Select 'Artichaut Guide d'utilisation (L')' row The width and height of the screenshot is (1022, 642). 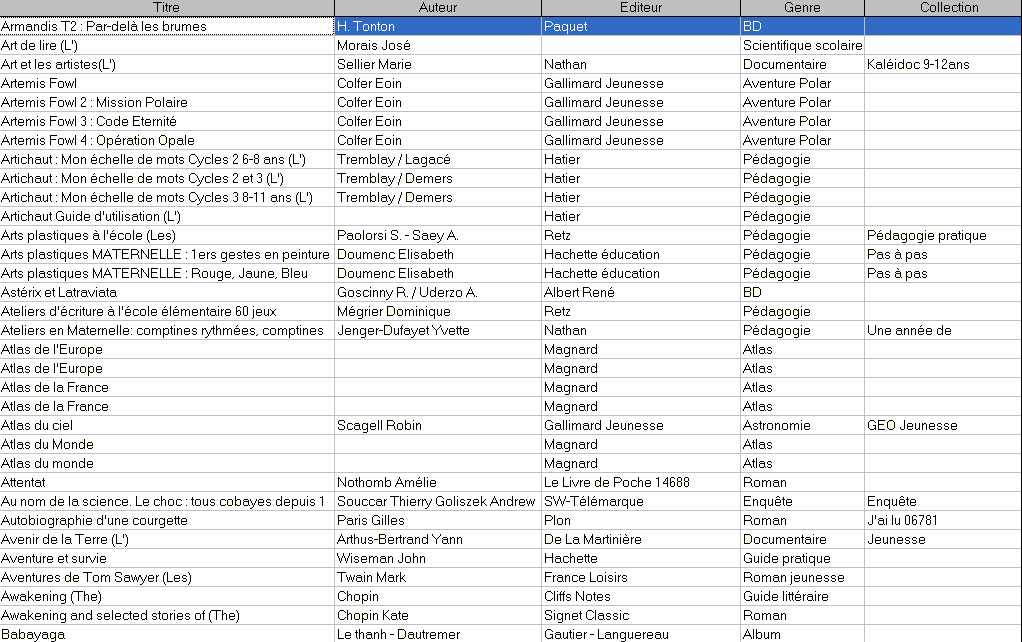tap(91, 216)
